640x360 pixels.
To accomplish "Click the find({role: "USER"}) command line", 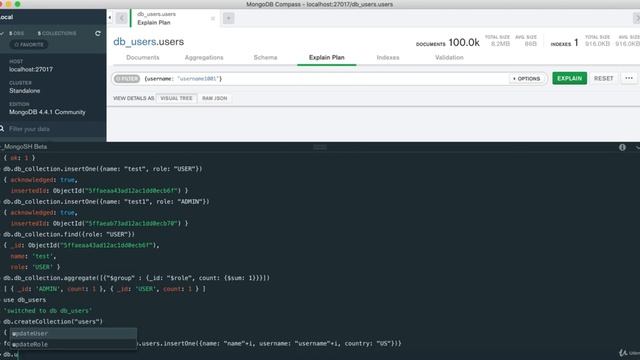I will [69, 234].
